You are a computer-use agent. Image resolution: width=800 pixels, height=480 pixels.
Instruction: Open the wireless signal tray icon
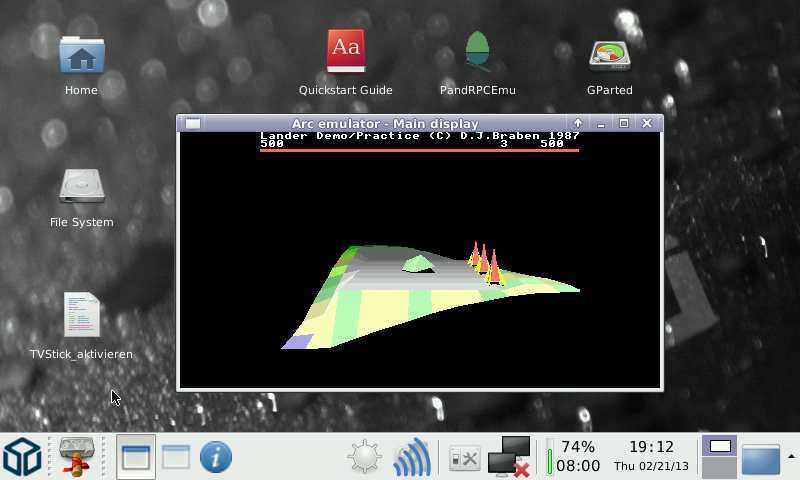tap(411, 457)
